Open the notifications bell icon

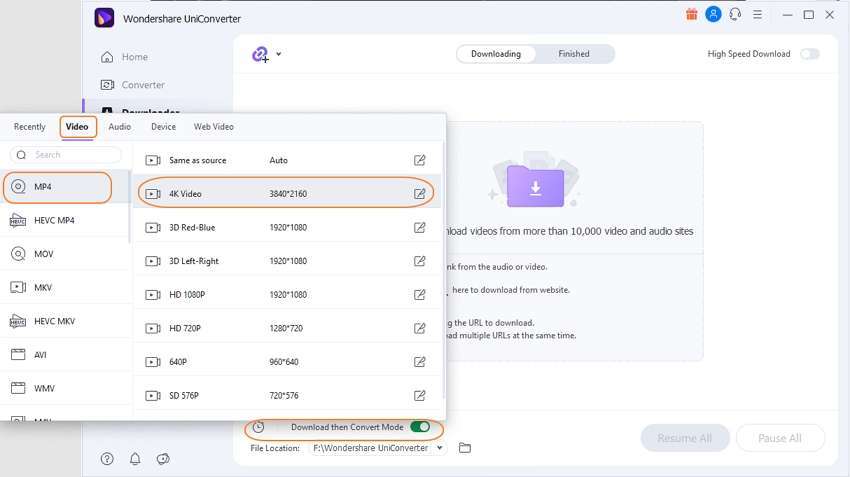click(x=135, y=459)
